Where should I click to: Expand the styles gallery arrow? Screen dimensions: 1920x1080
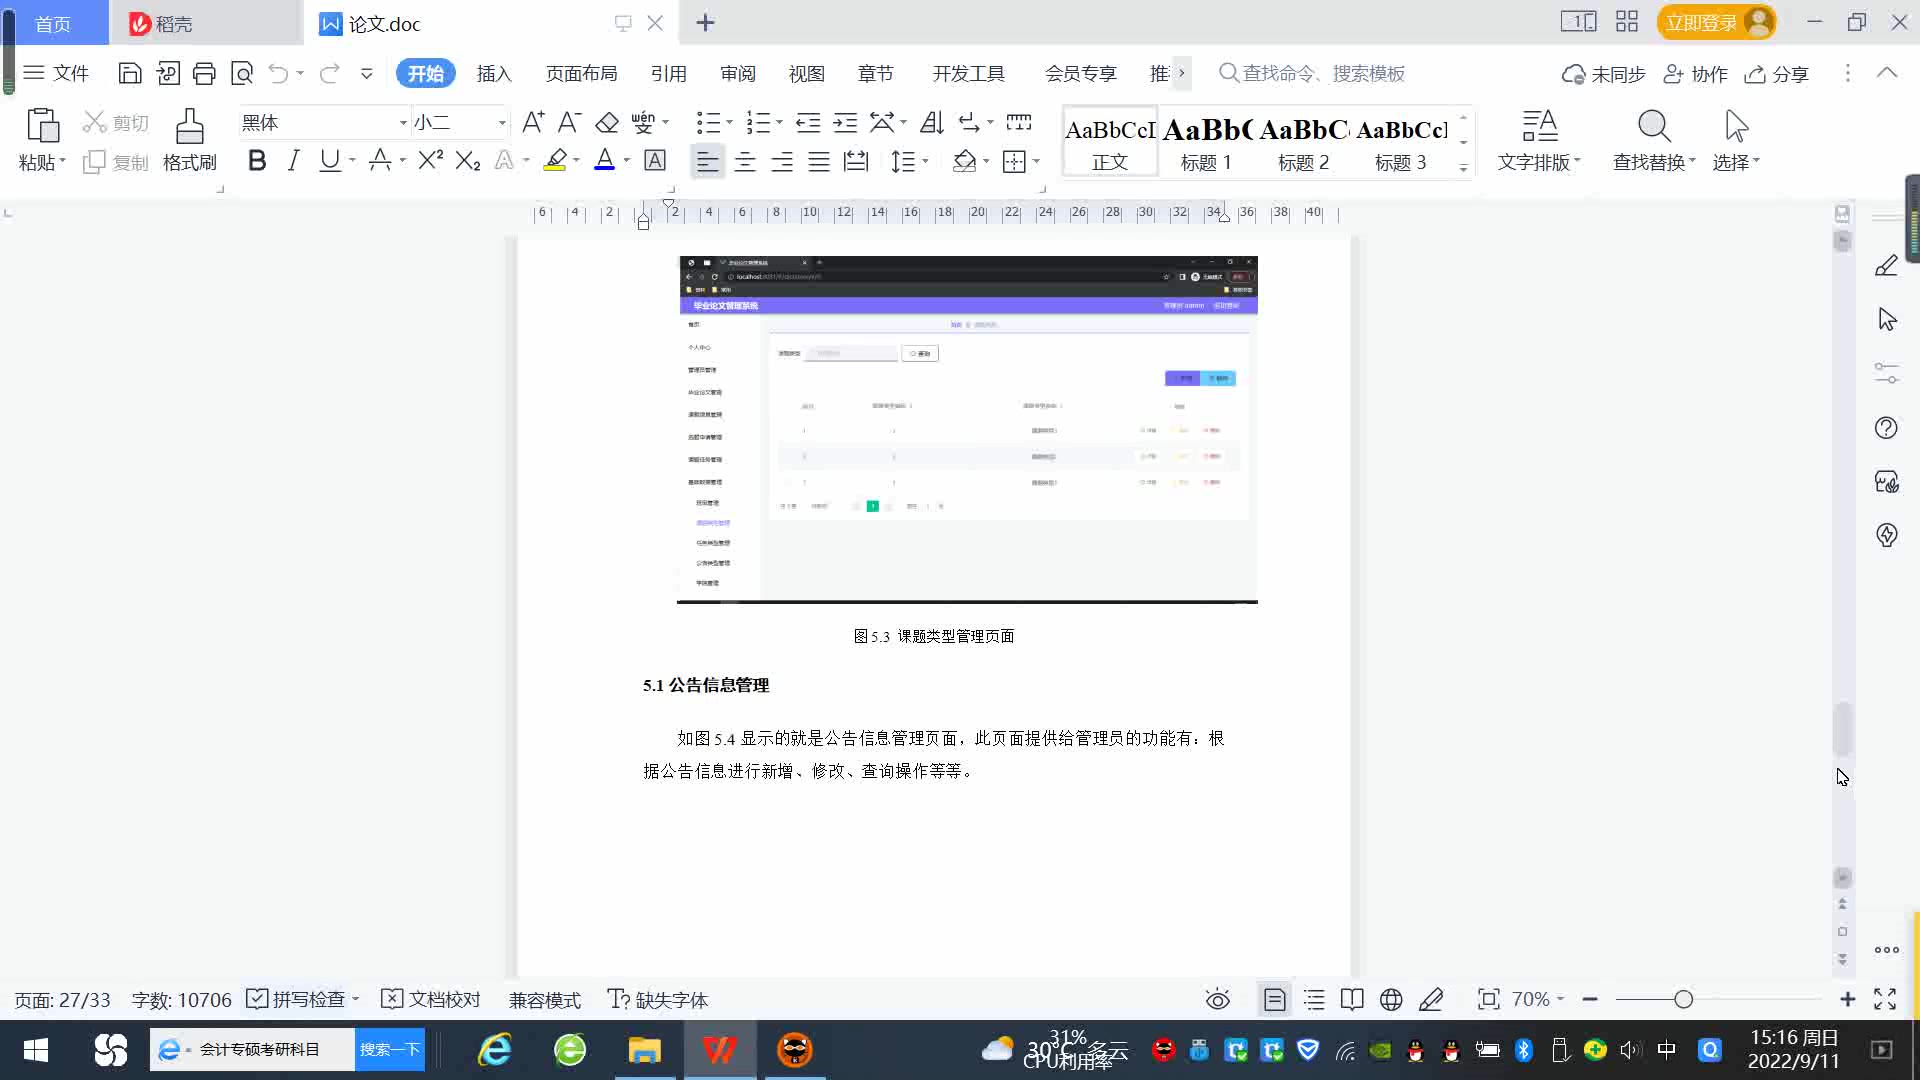[x=1463, y=167]
